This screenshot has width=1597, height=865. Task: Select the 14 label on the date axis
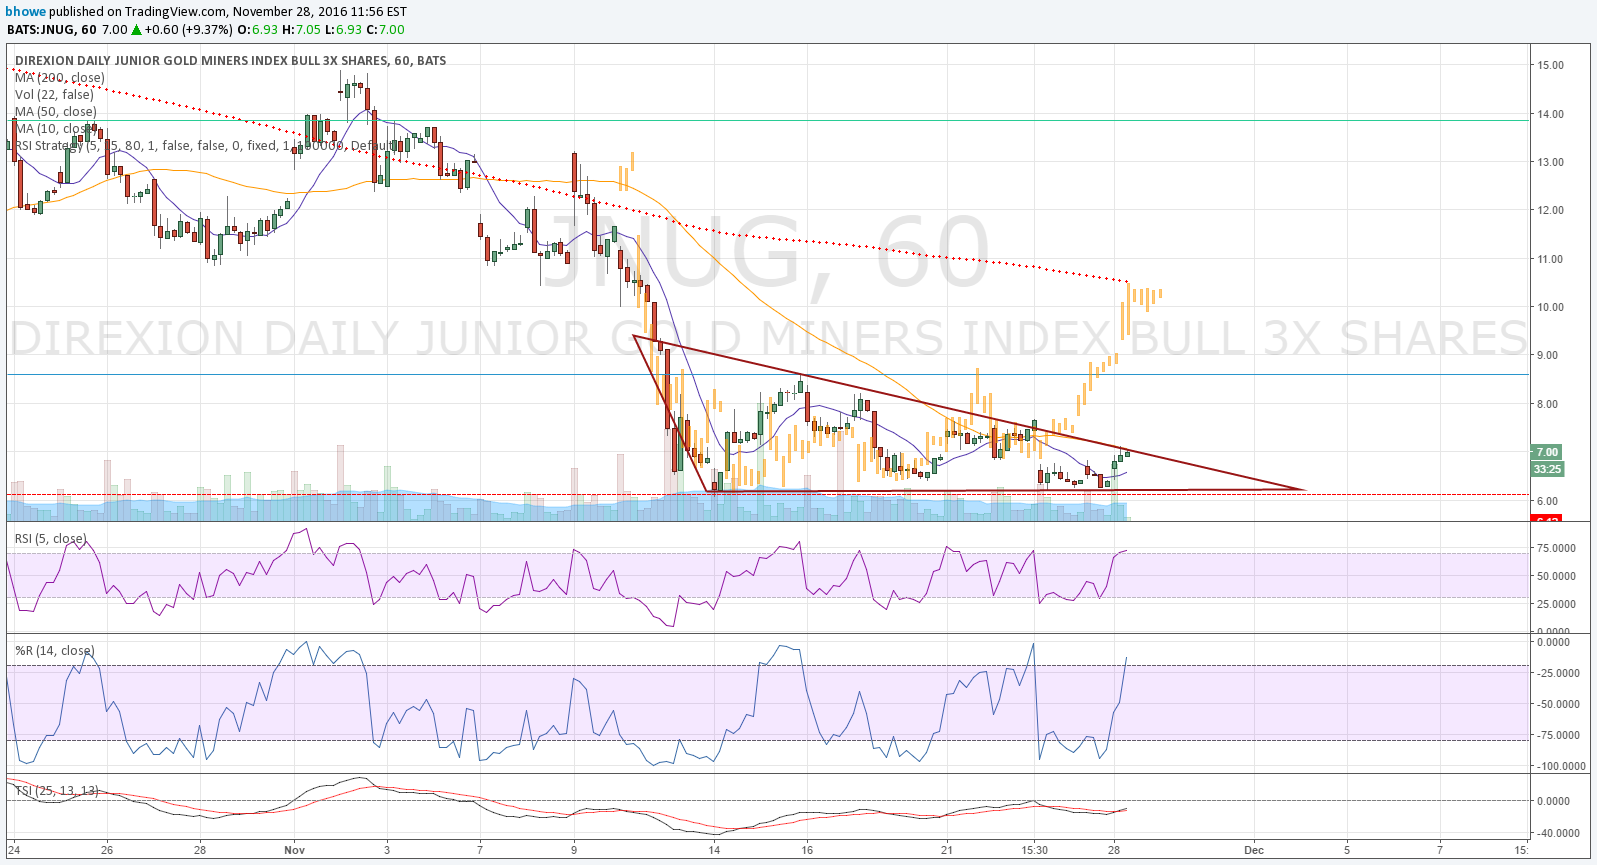[x=714, y=851]
